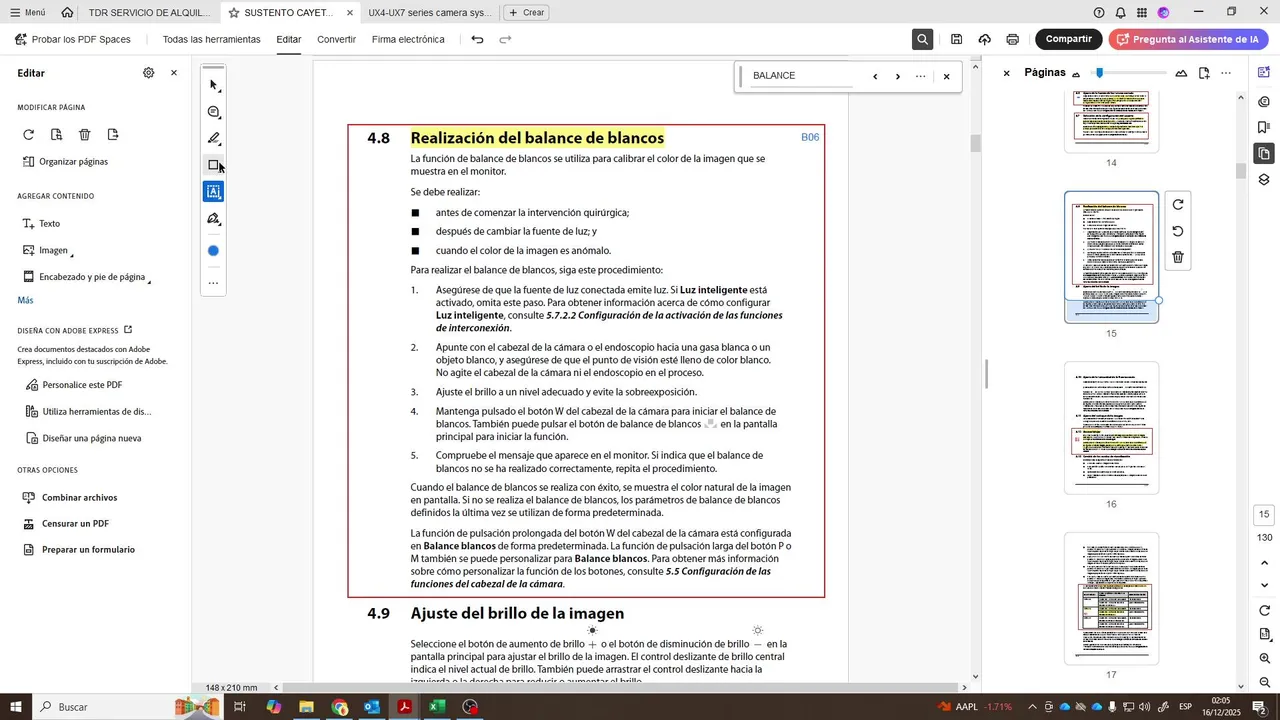Rotate page 15 counterclockwise
Screen dimensions: 1280x720
pos(1178,231)
